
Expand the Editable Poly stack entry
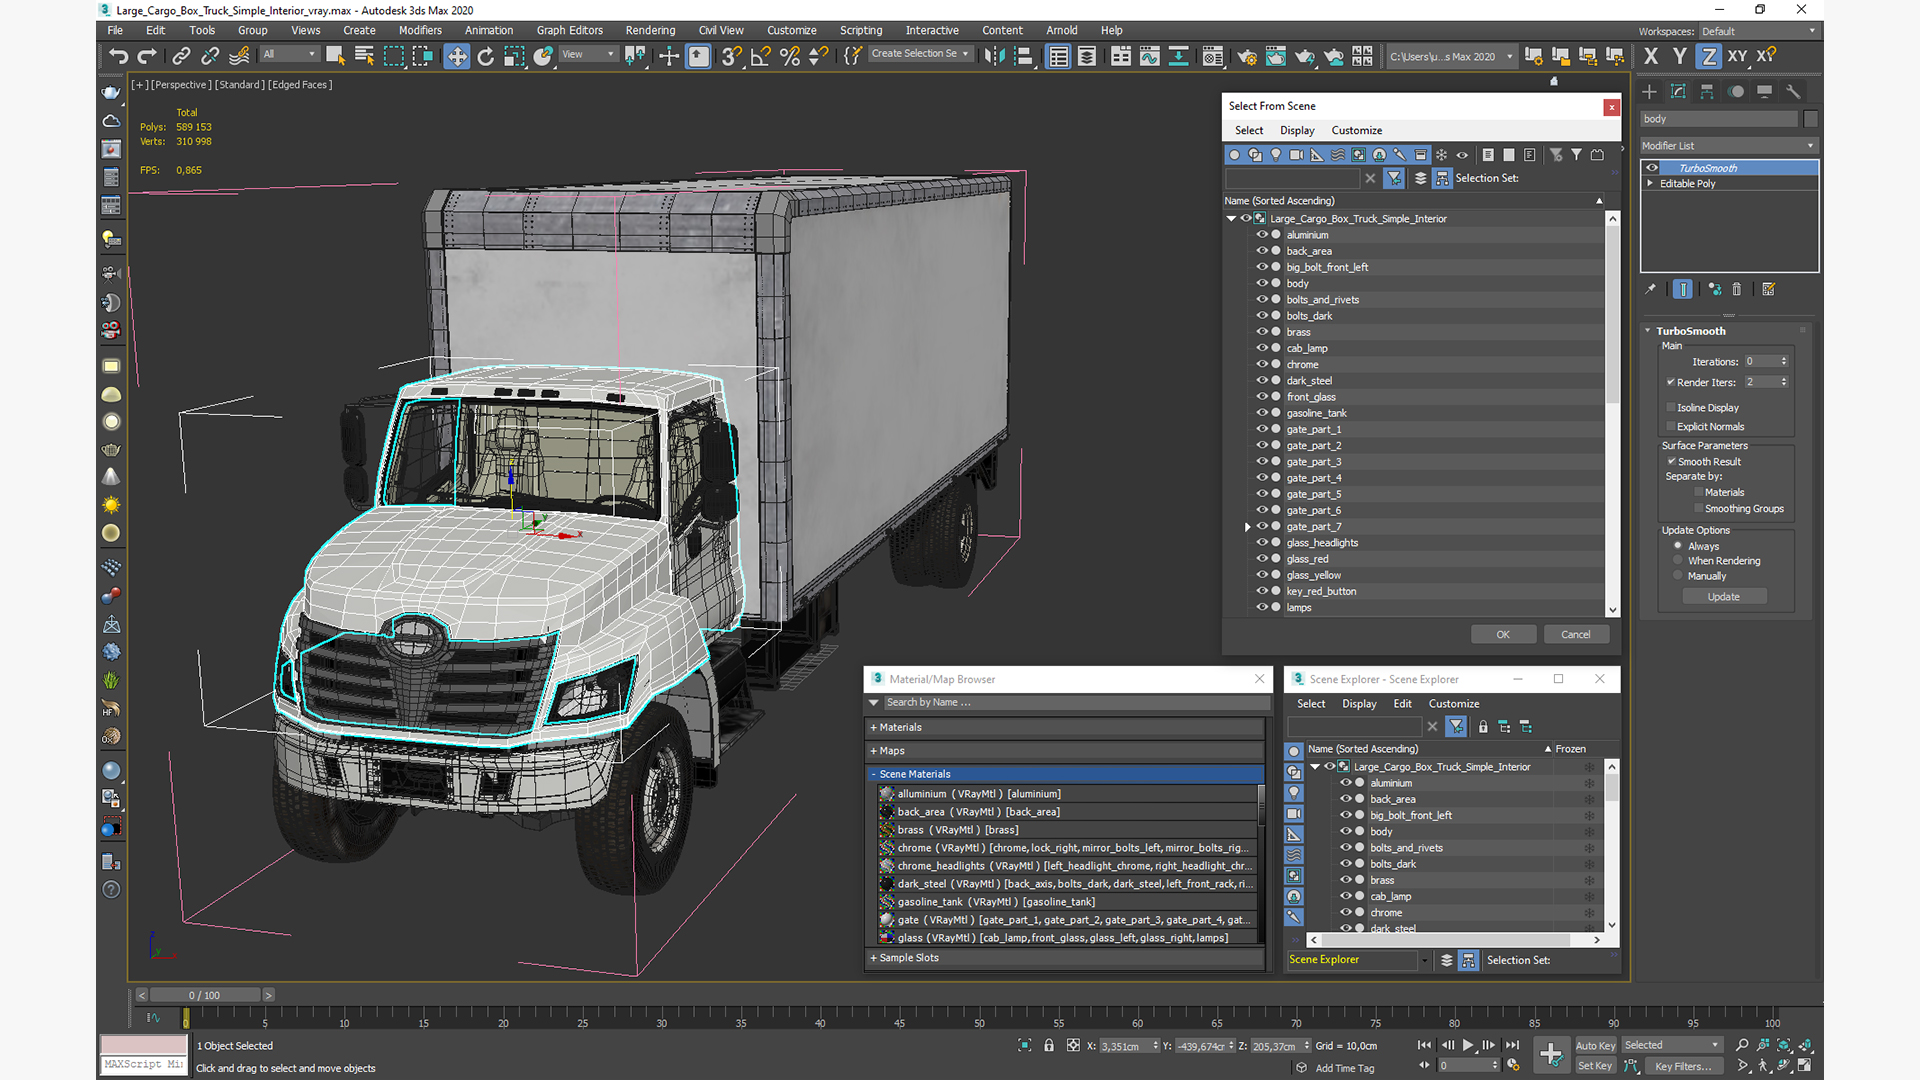pos(1650,183)
